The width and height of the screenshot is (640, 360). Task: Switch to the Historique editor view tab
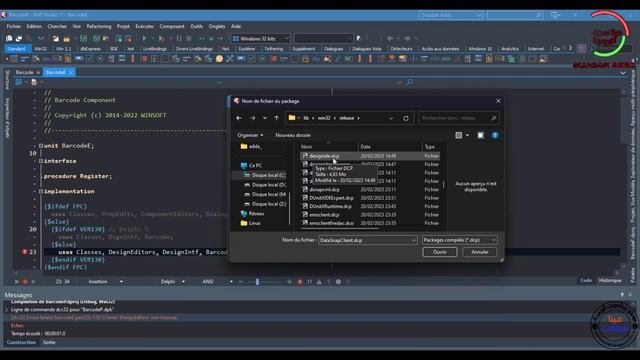tap(610, 280)
